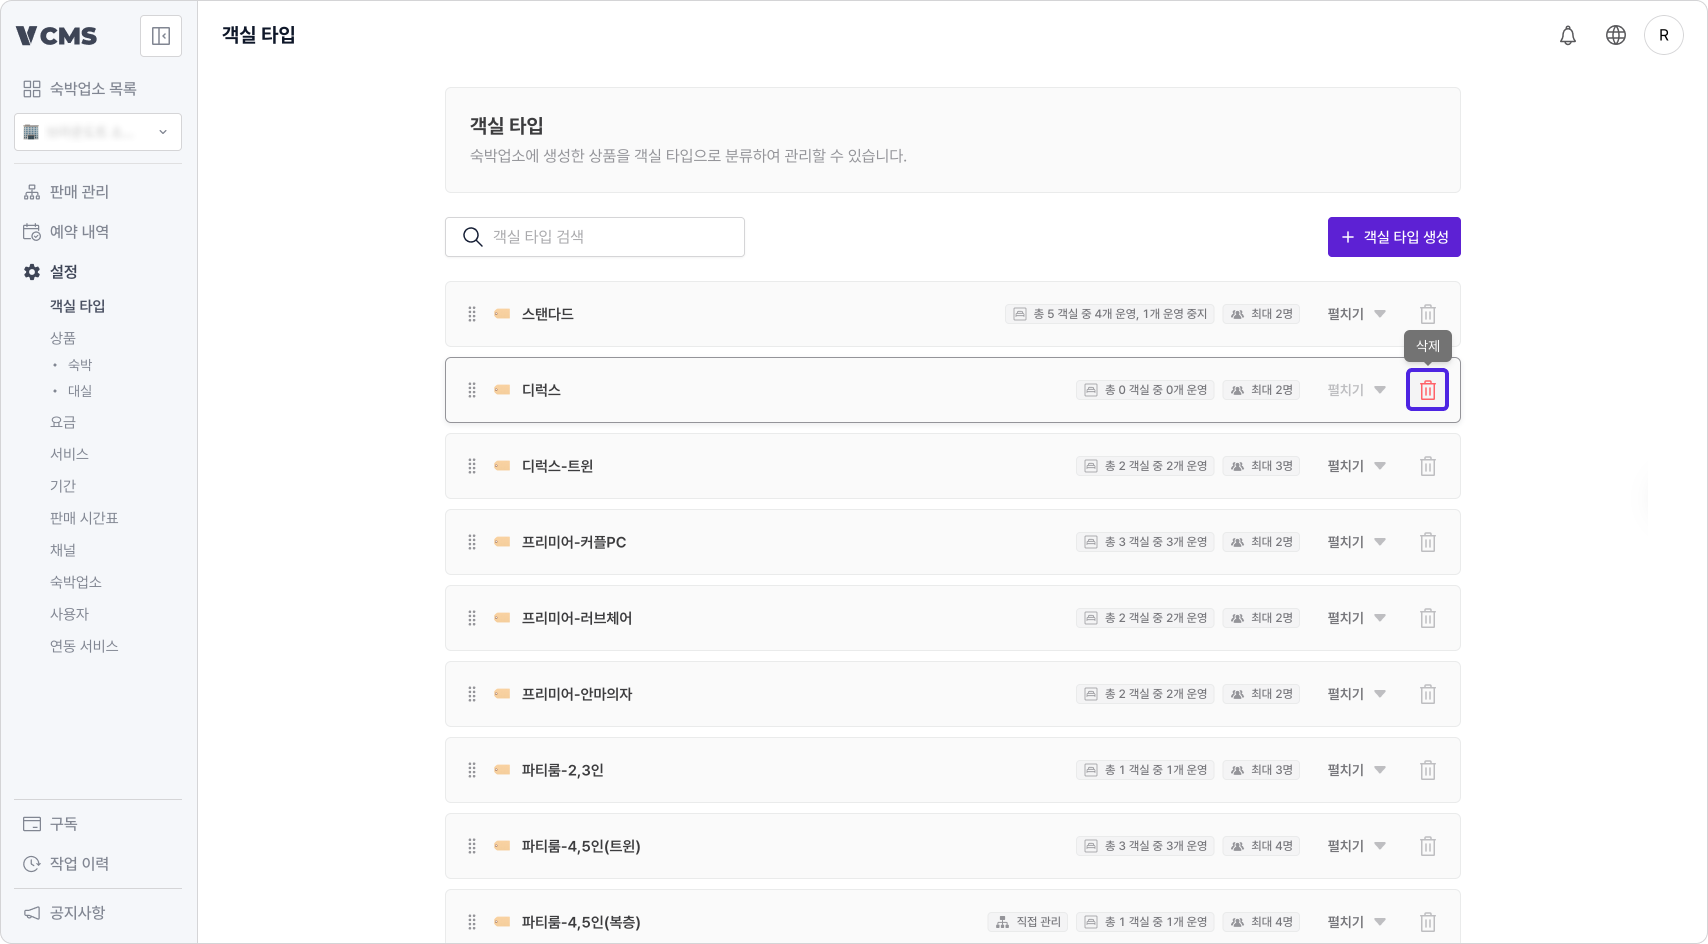This screenshot has width=1708, height=944.
Task: Open 공지사항 from the sidebar
Action: [75, 912]
